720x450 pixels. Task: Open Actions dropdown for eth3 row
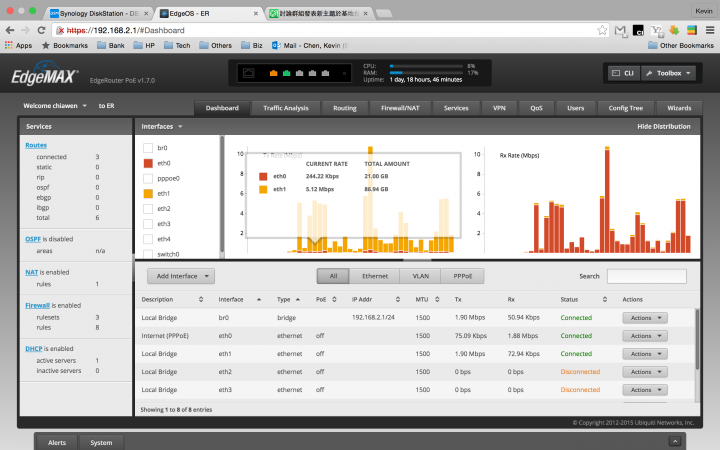pos(645,389)
